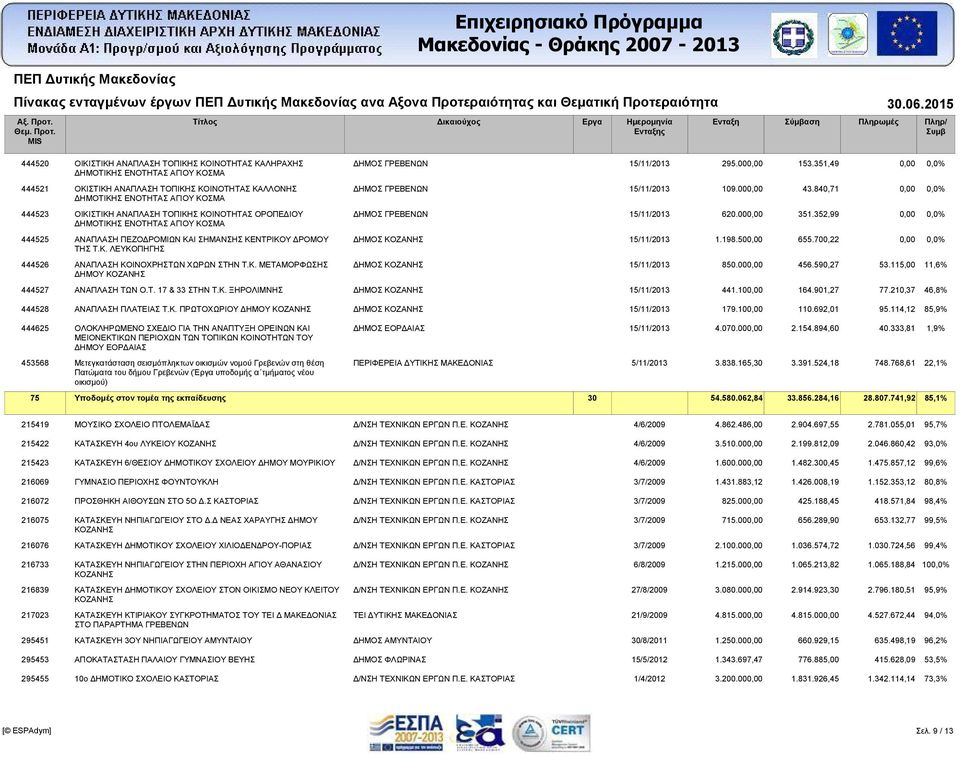Click the percentage "99,6%"
Screen dimensions: 960x758
[936, 463]
